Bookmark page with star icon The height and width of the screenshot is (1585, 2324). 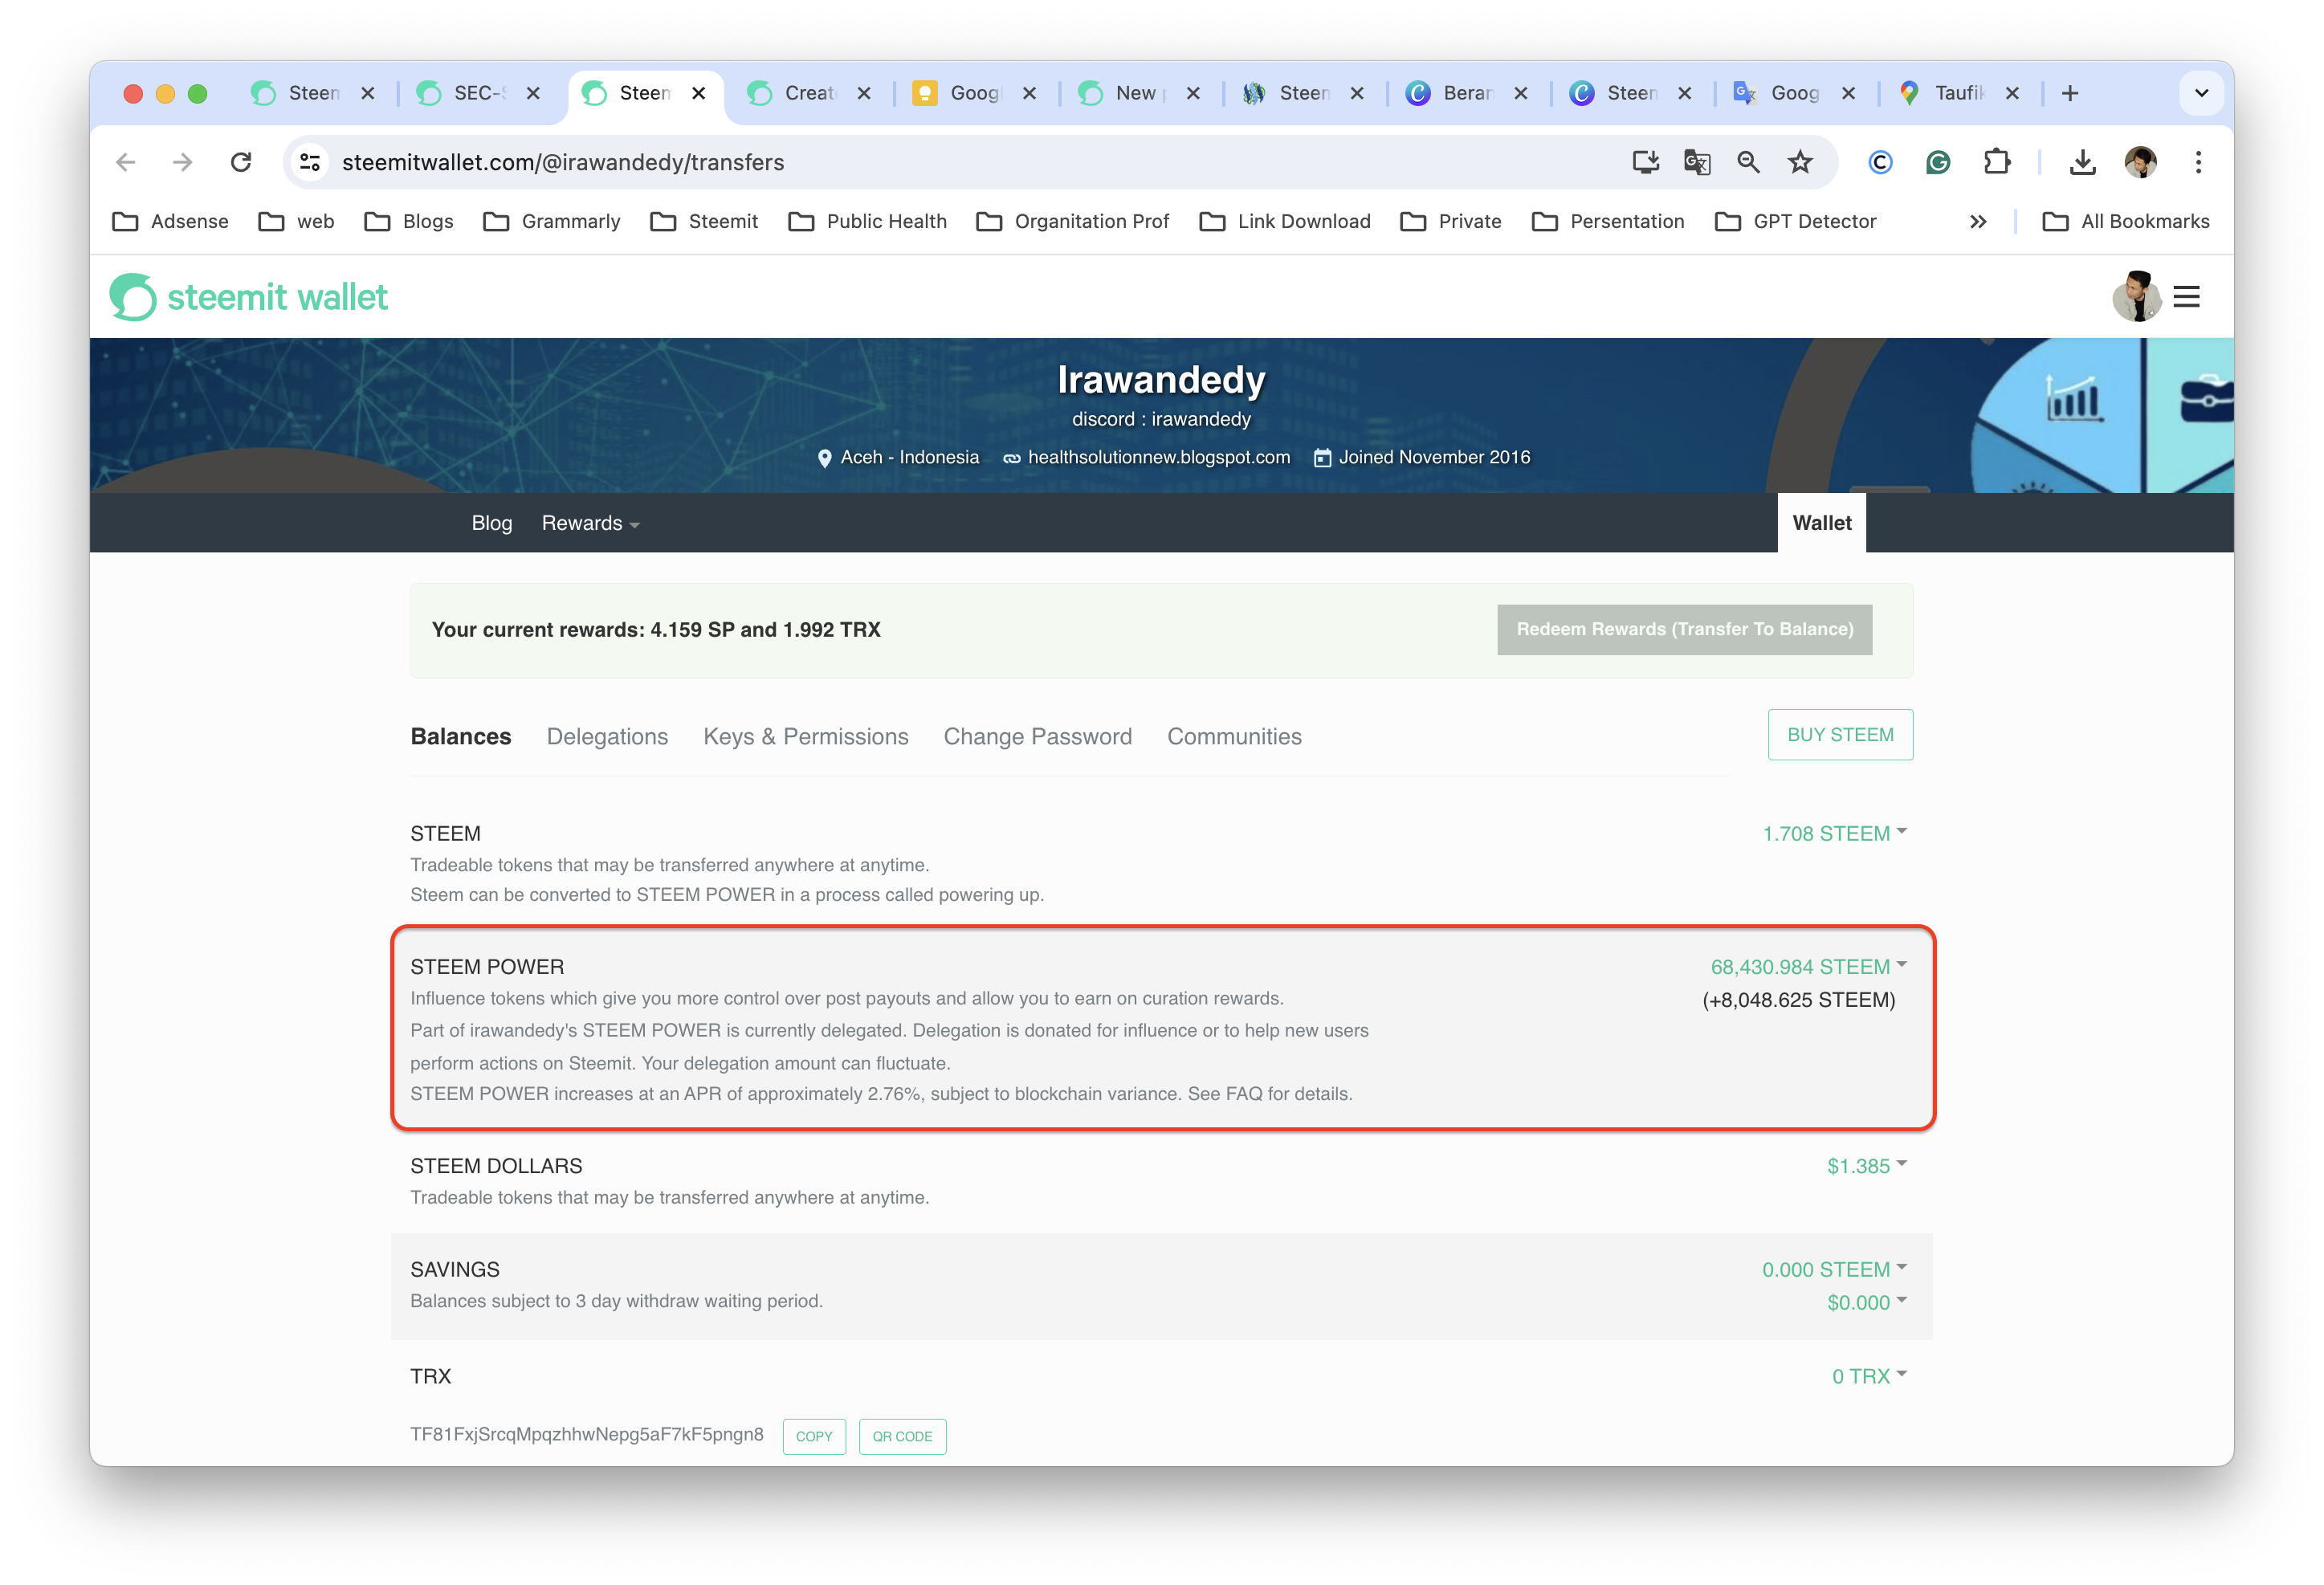click(1799, 162)
